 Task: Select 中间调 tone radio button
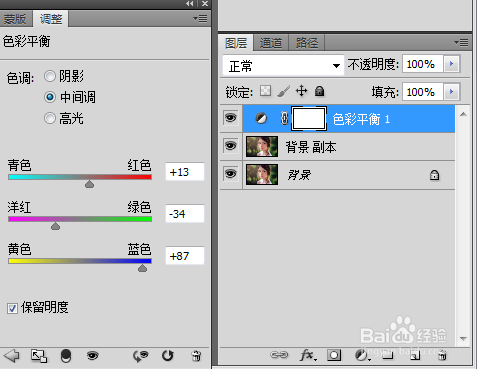pyautogui.click(x=50, y=97)
